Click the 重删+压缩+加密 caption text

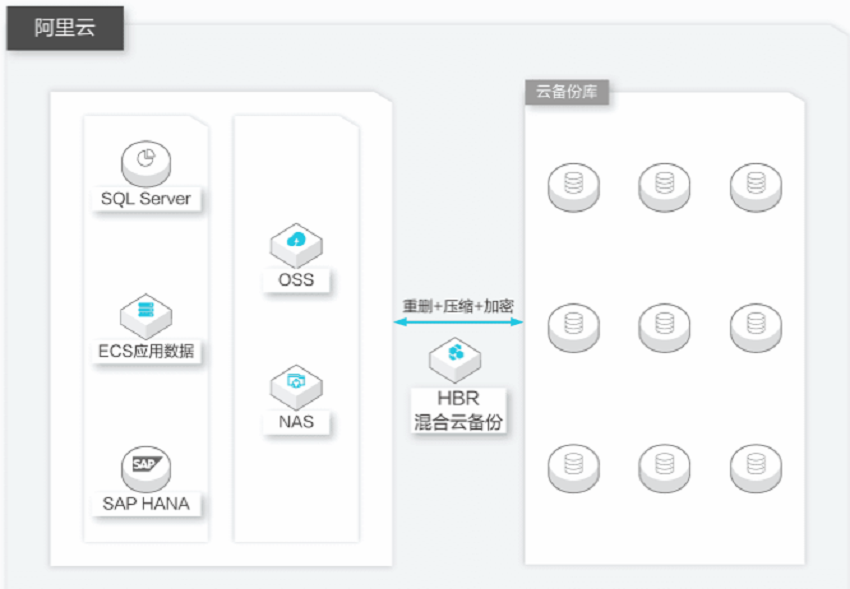[x=458, y=306]
